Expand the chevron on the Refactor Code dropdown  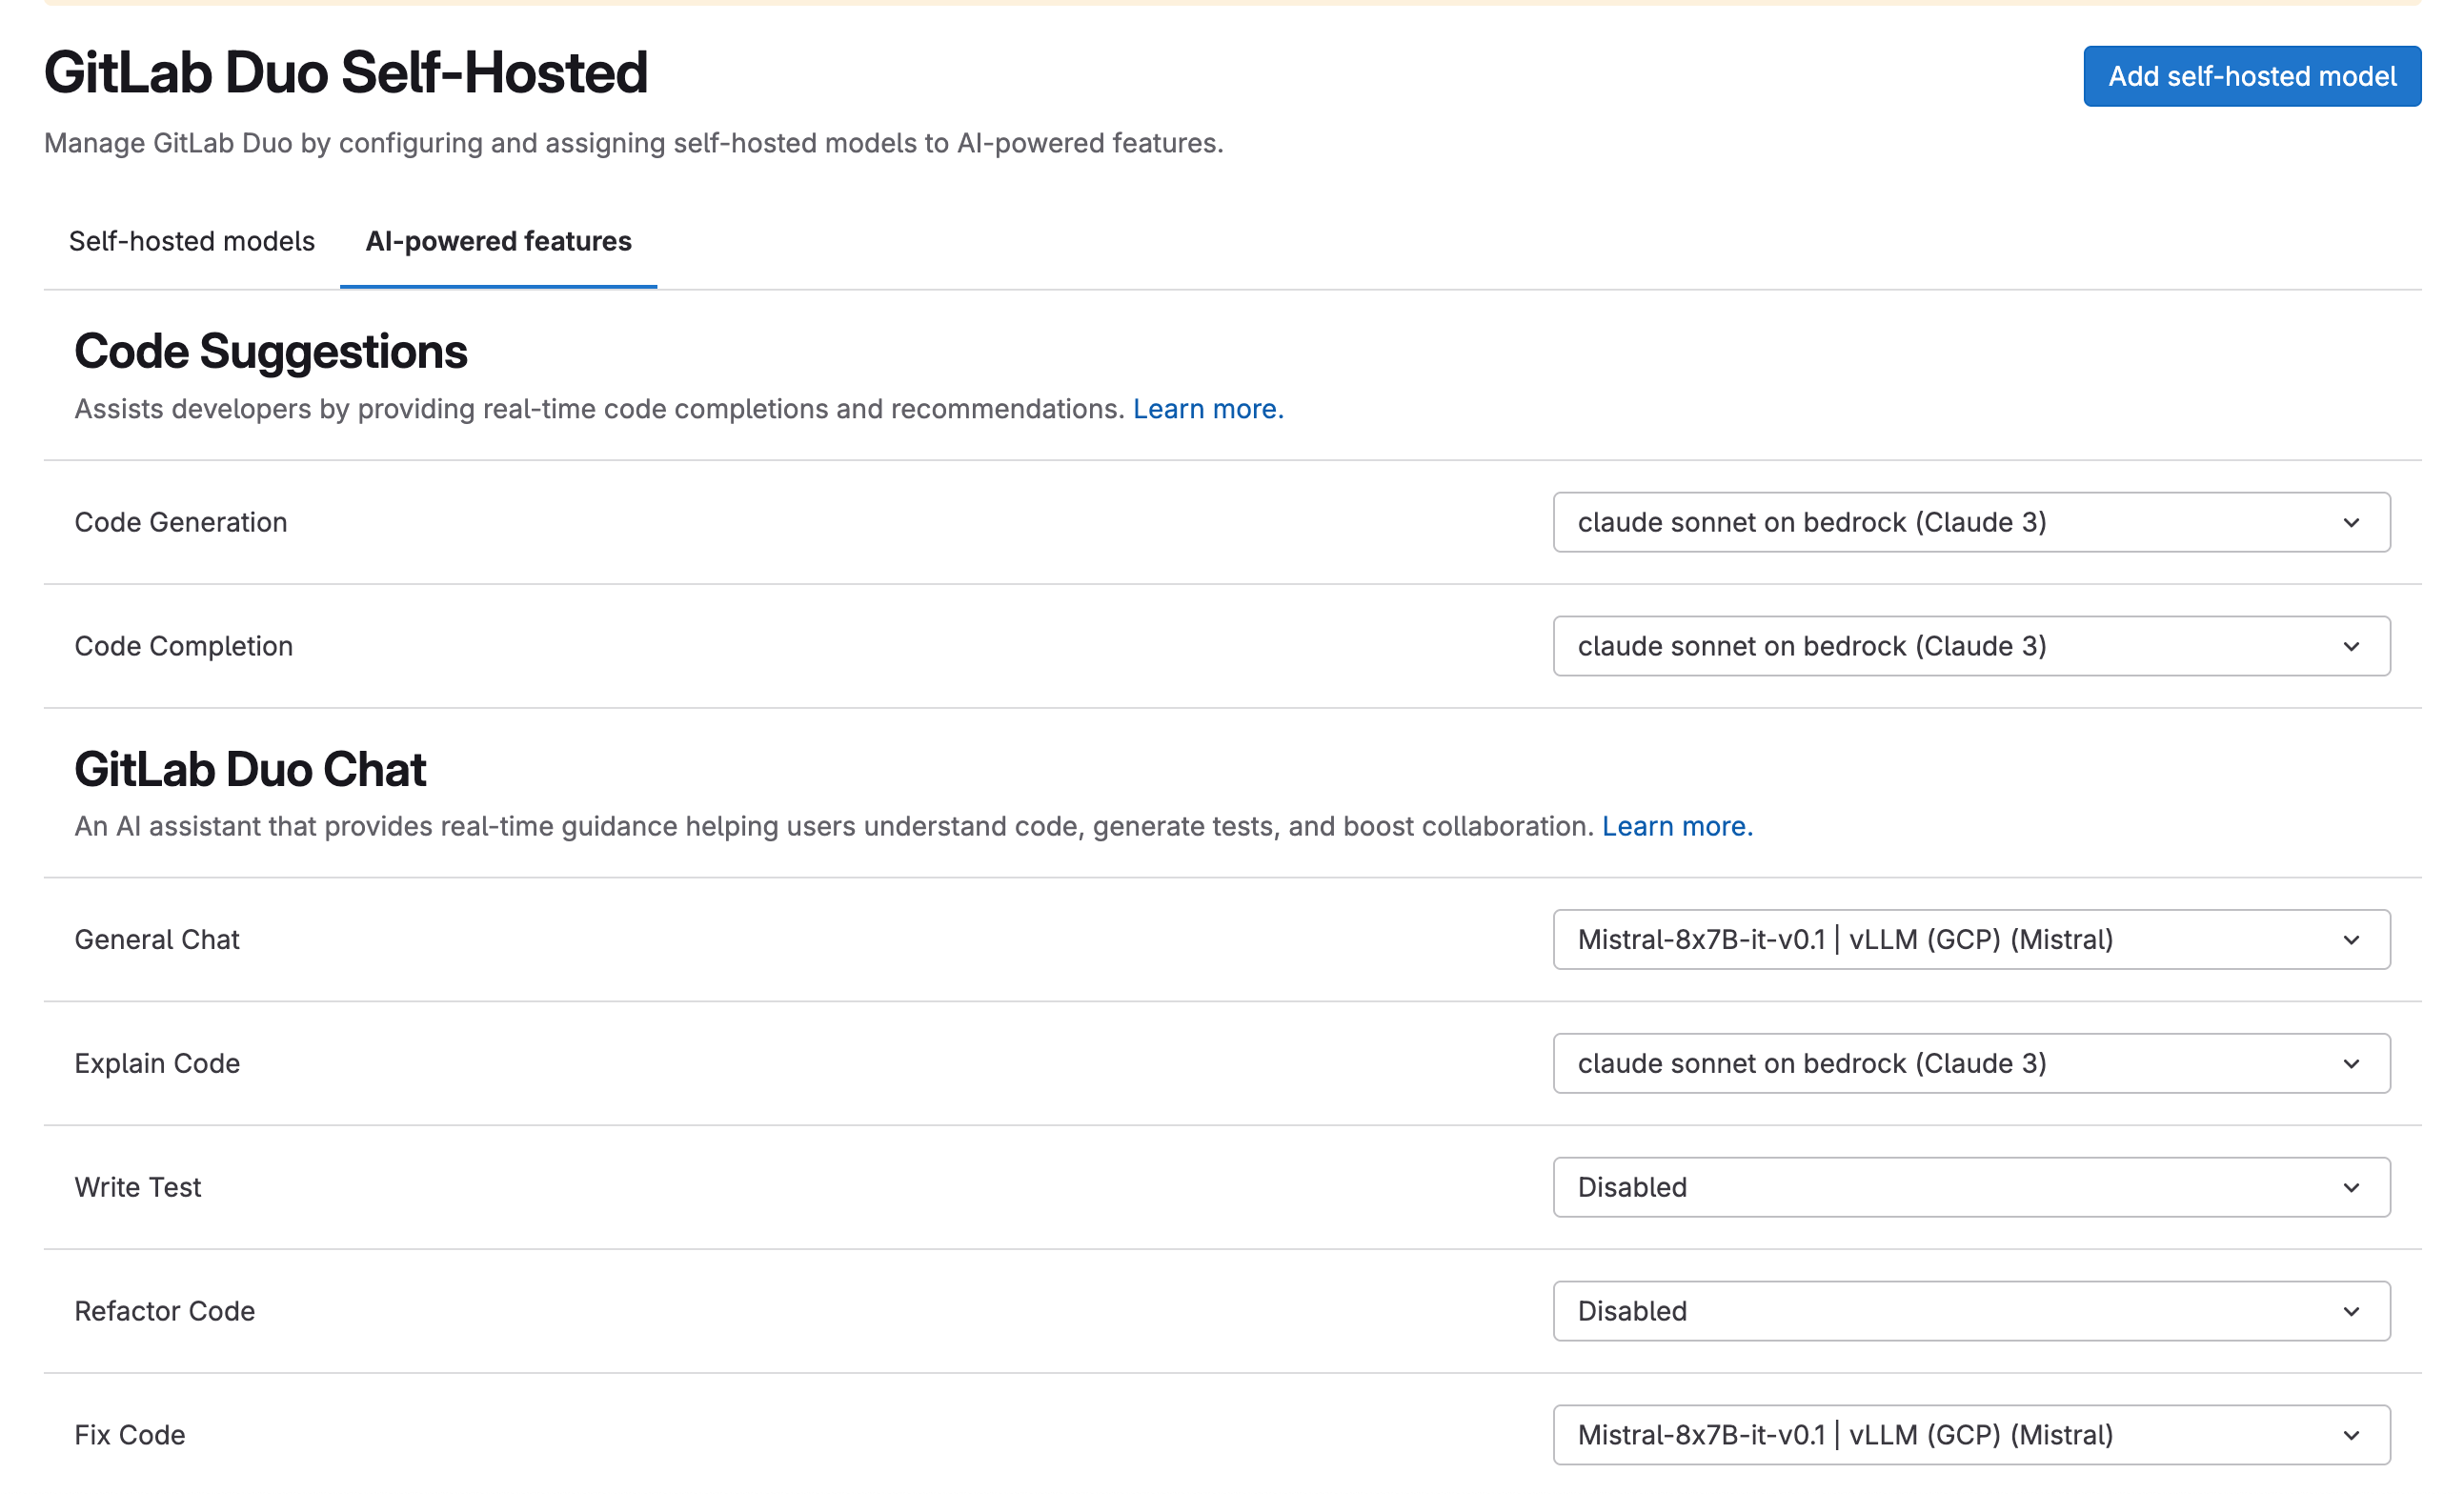[2352, 1311]
